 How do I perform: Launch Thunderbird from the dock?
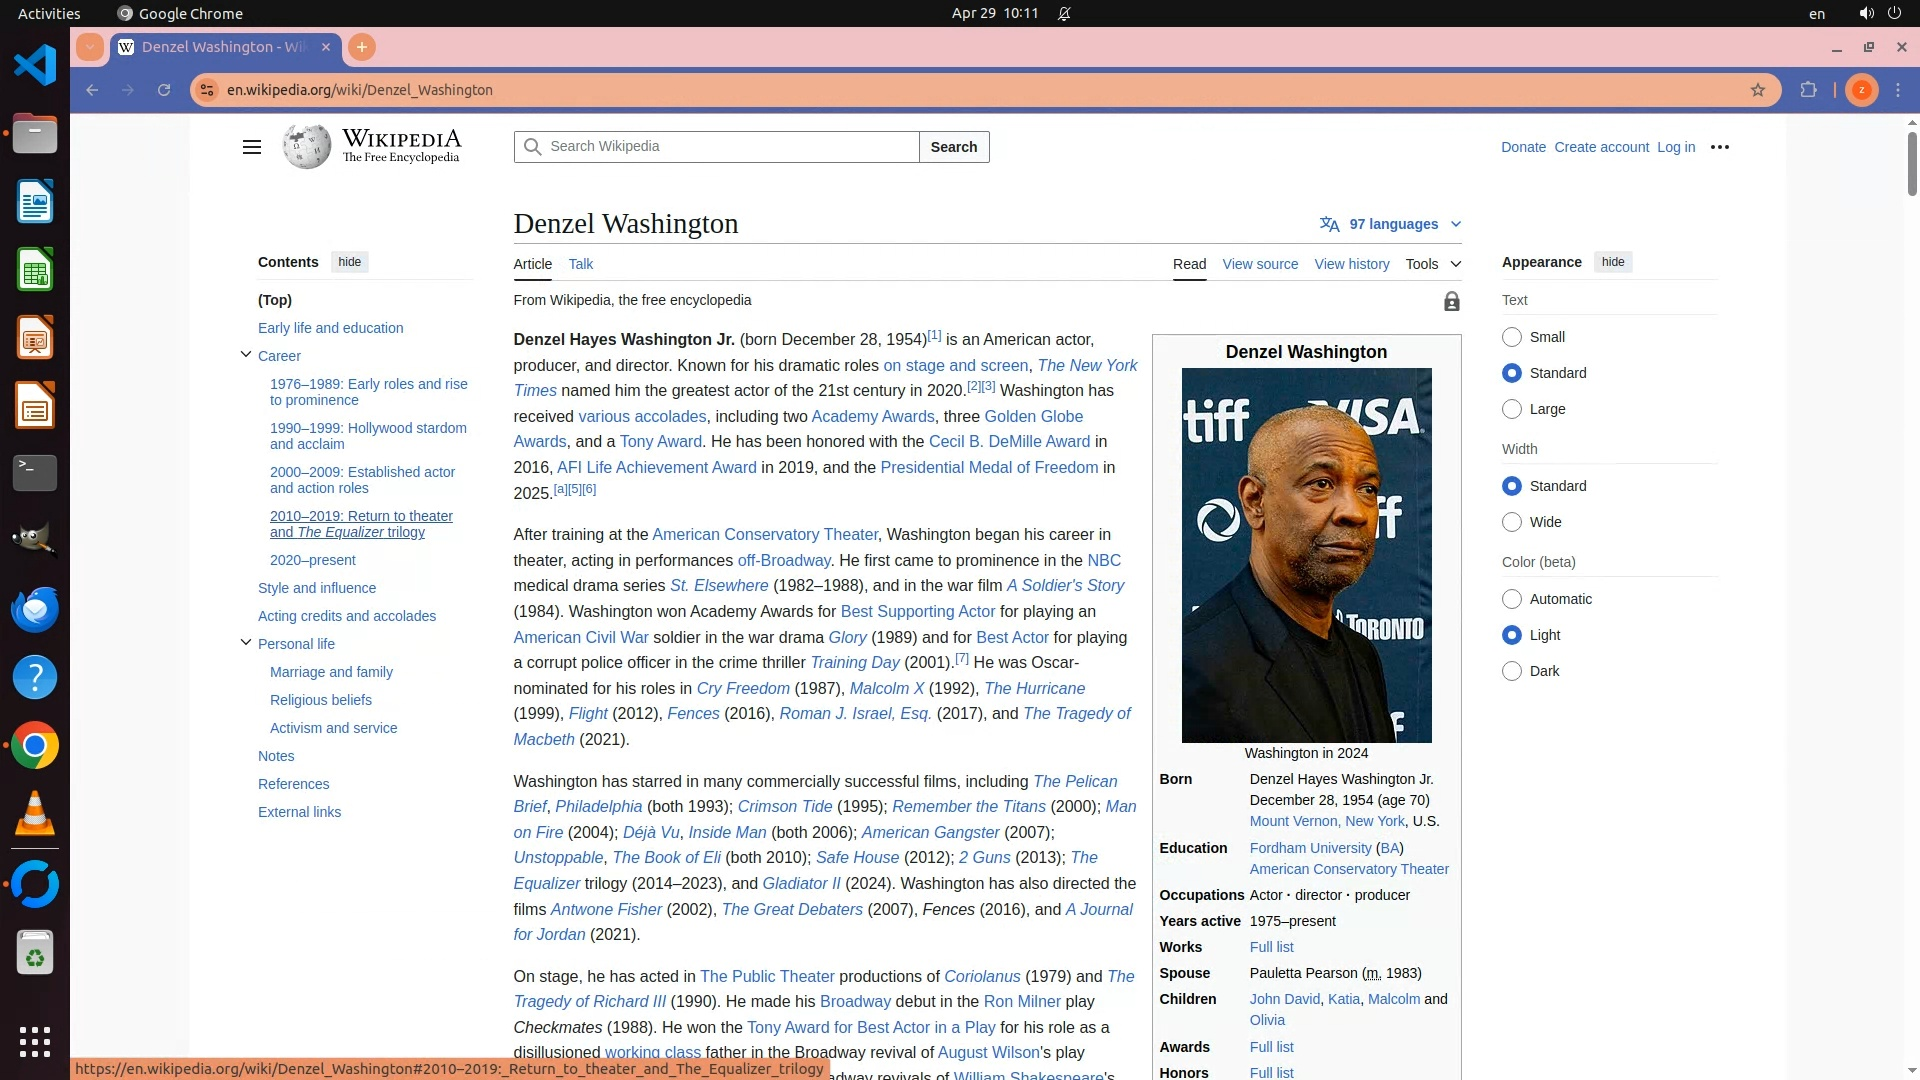coord(35,609)
